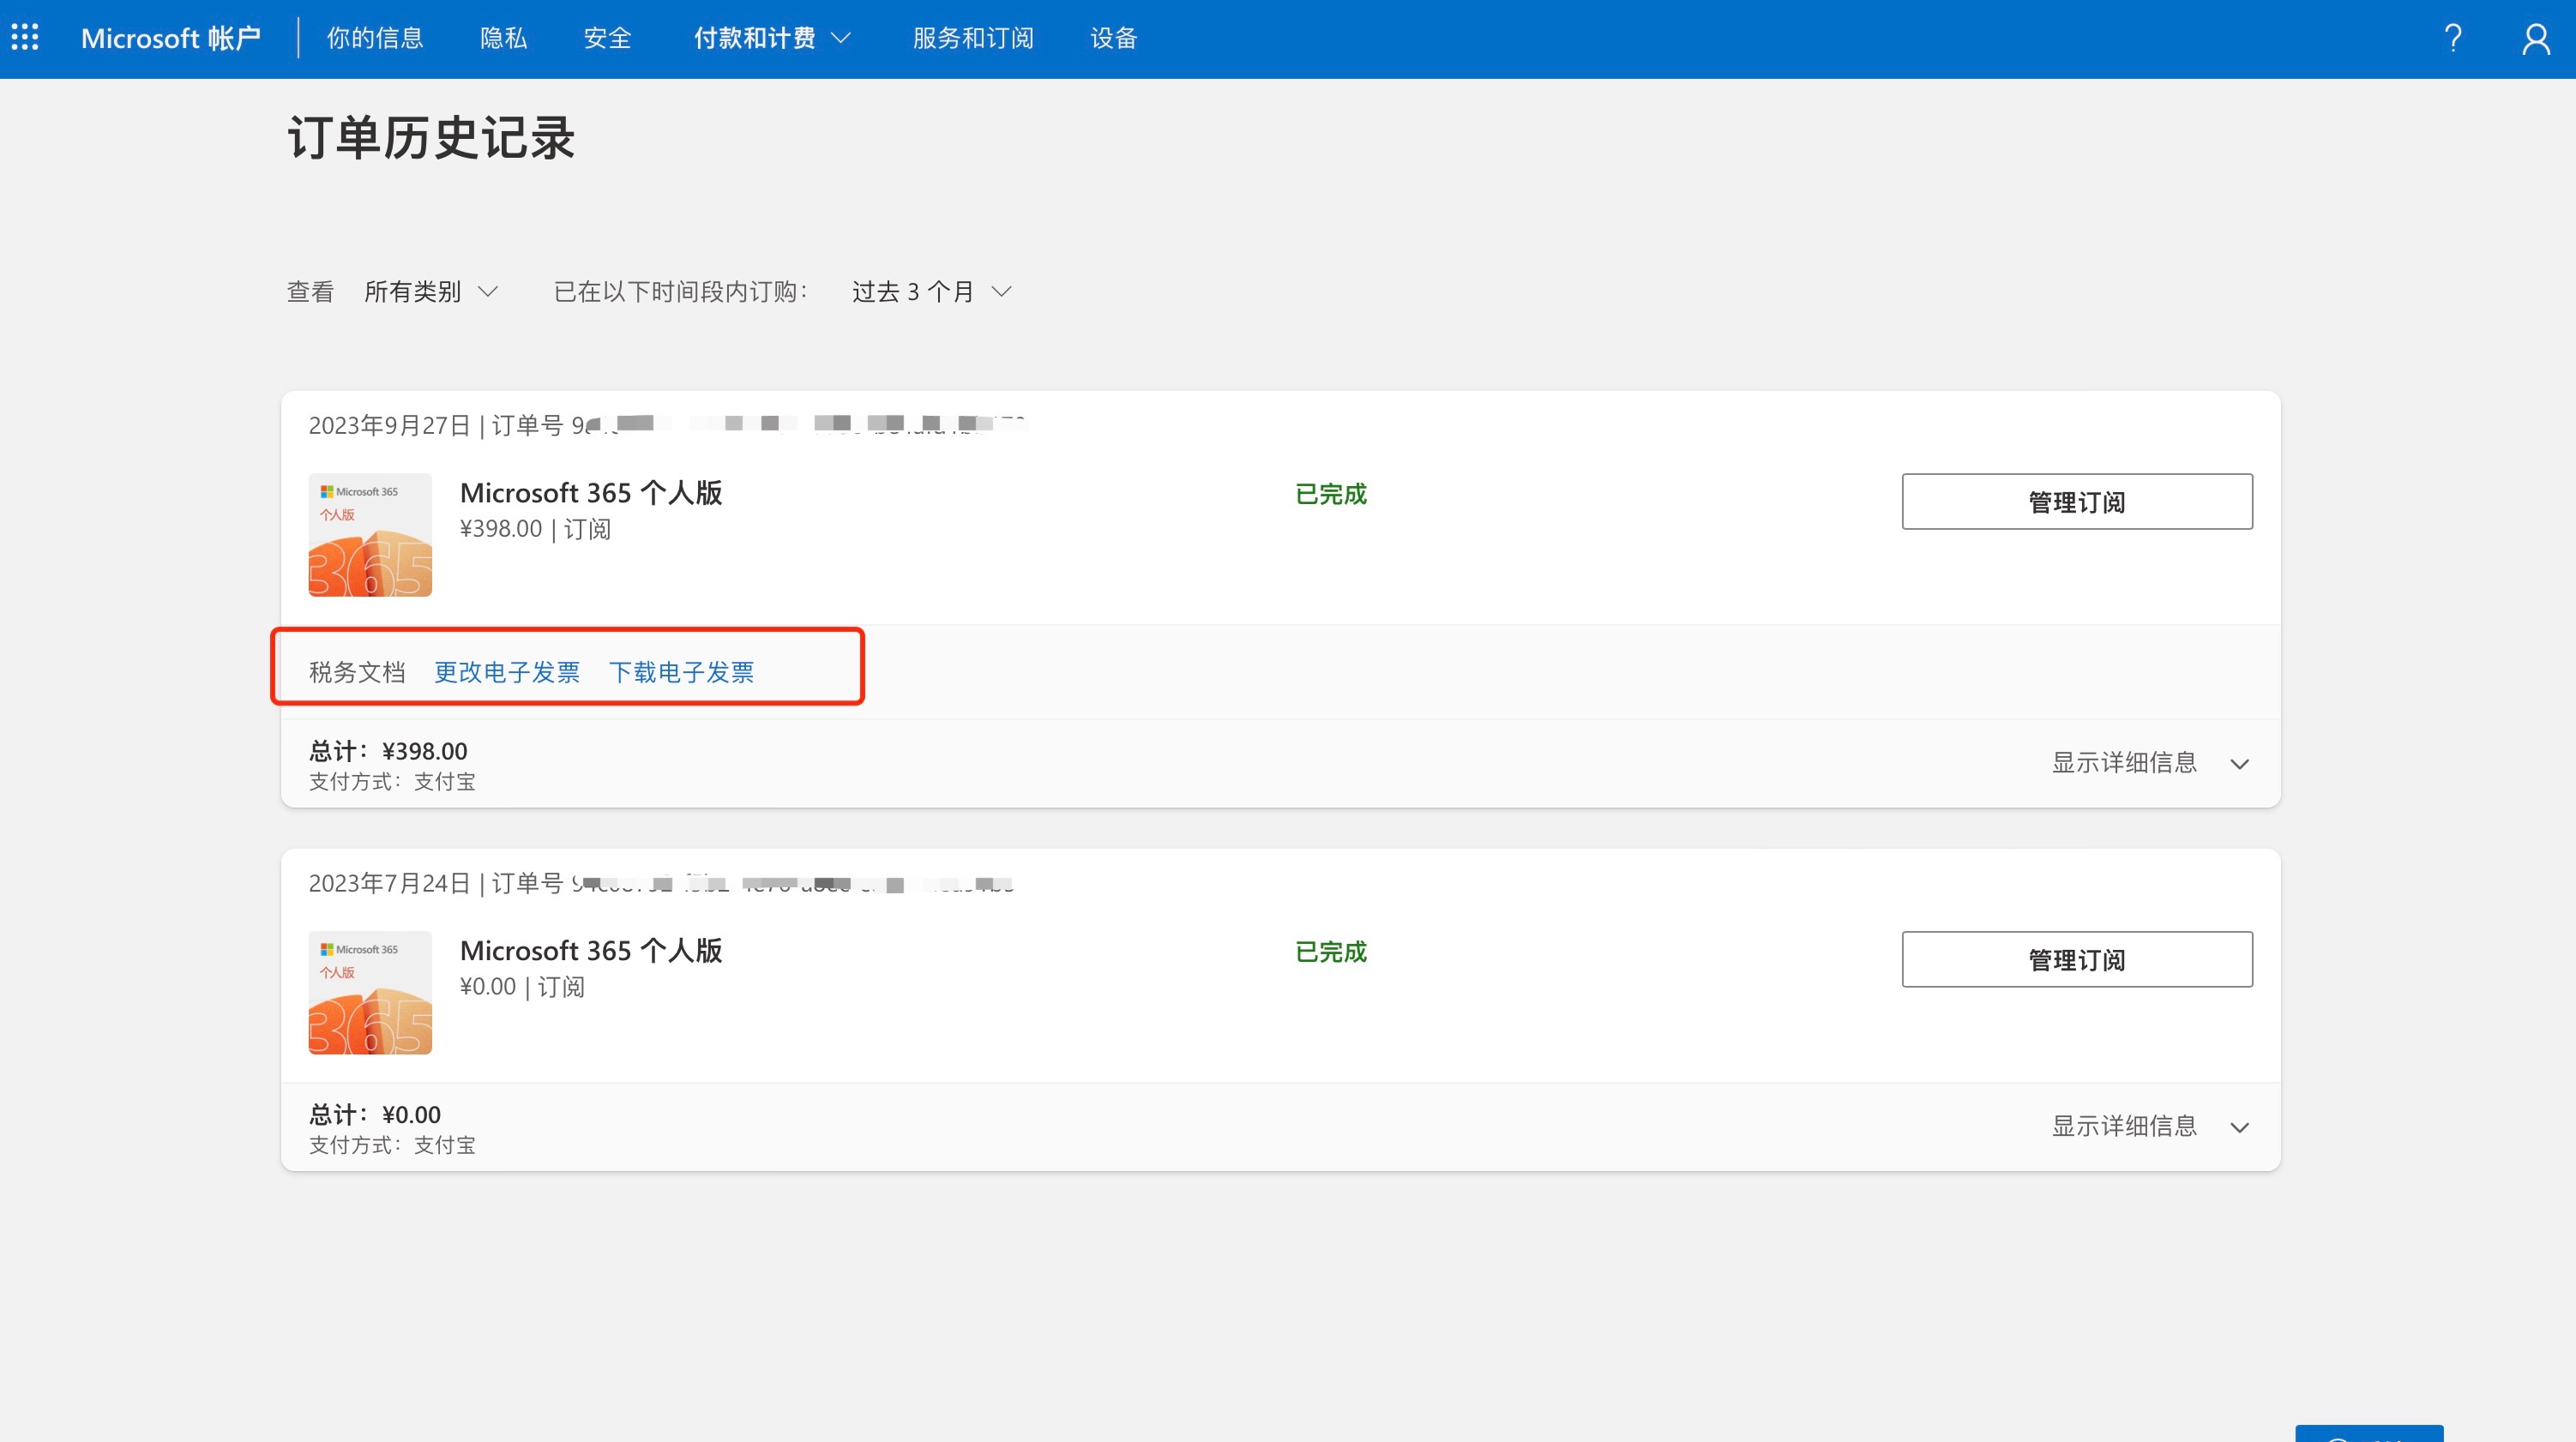
Task: Click 管理订阅 for the ¥398.00 order
Action: [2076, 501]
